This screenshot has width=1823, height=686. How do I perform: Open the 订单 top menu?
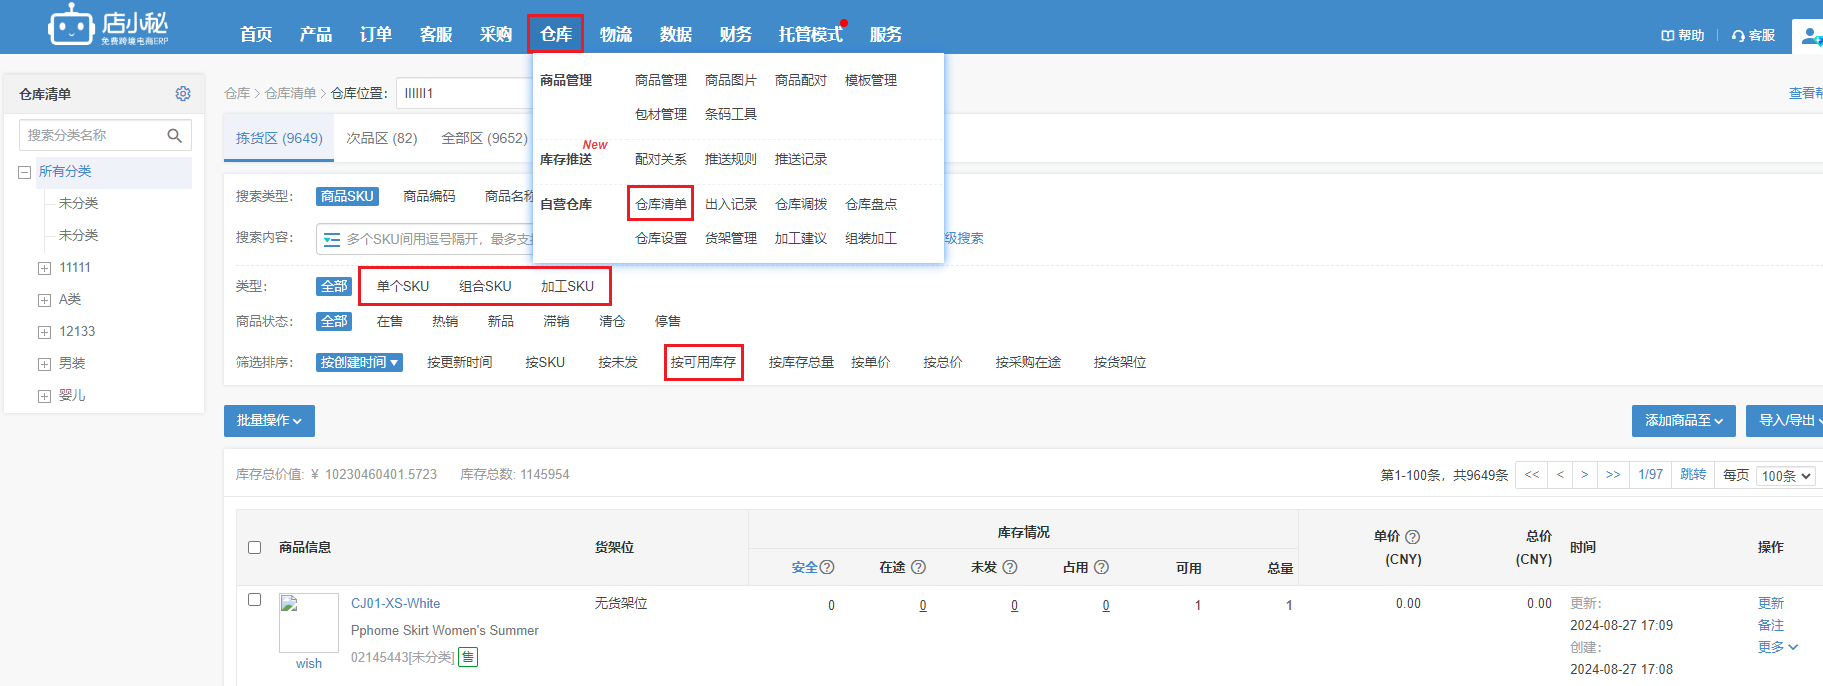click(375, 34)
